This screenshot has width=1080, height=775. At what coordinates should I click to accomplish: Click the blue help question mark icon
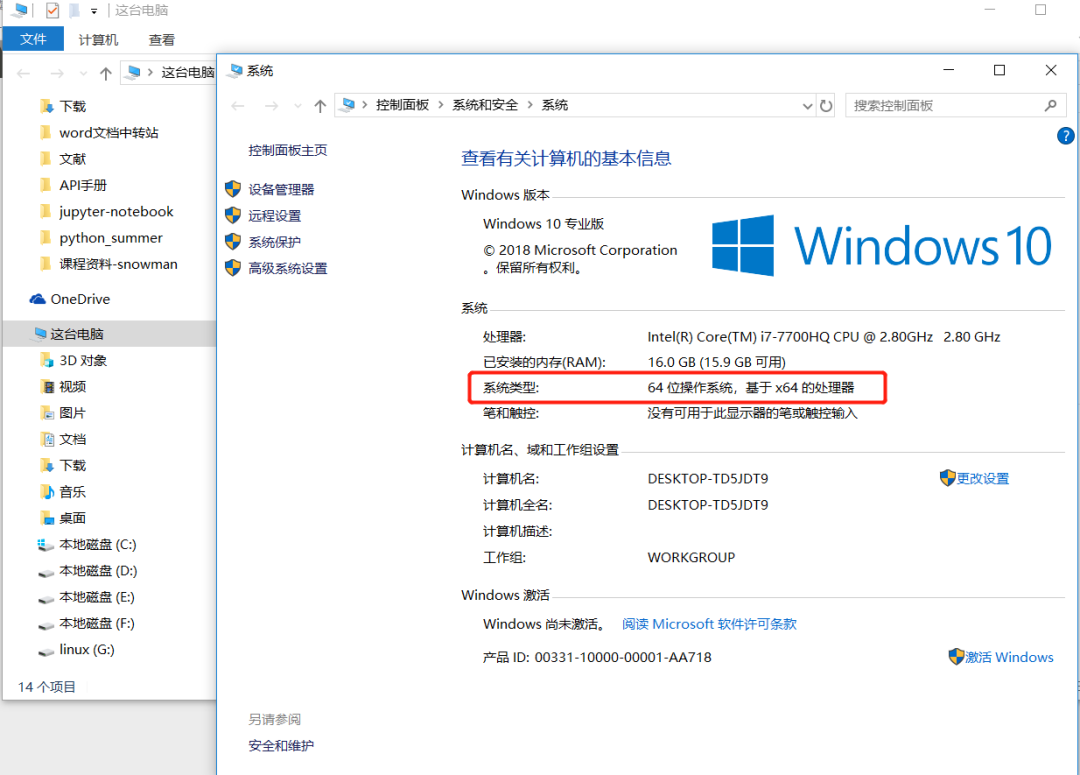coord(1065,136)
